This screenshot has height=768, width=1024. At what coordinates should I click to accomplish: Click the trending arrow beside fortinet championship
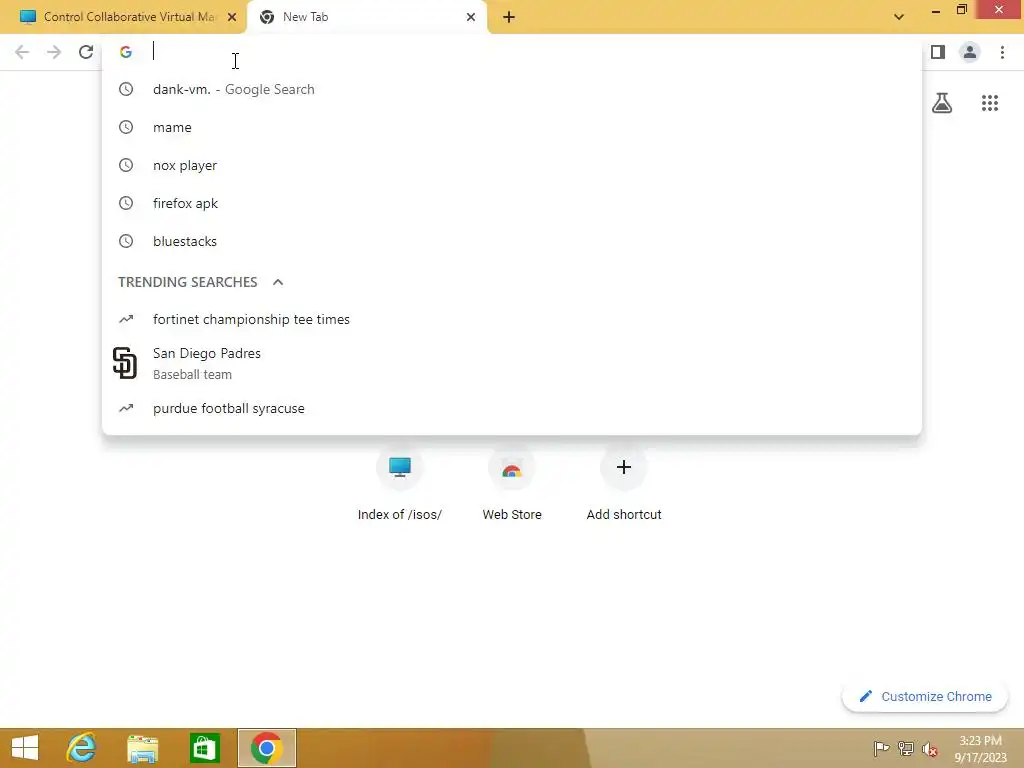point(126,319)
